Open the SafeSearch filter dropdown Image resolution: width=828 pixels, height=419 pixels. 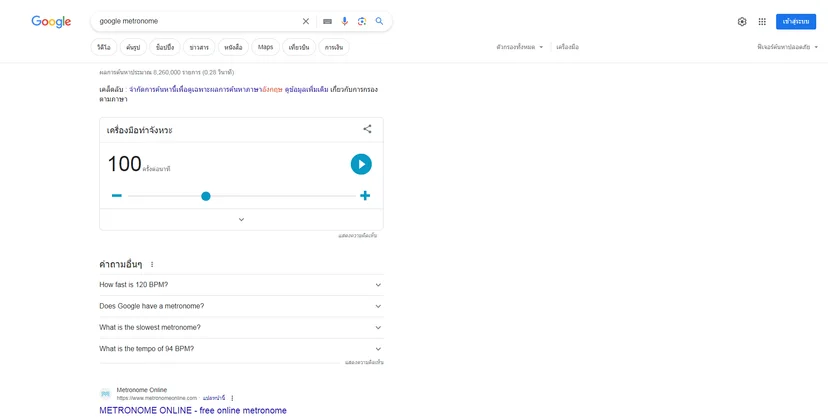(x=787, y=47)
